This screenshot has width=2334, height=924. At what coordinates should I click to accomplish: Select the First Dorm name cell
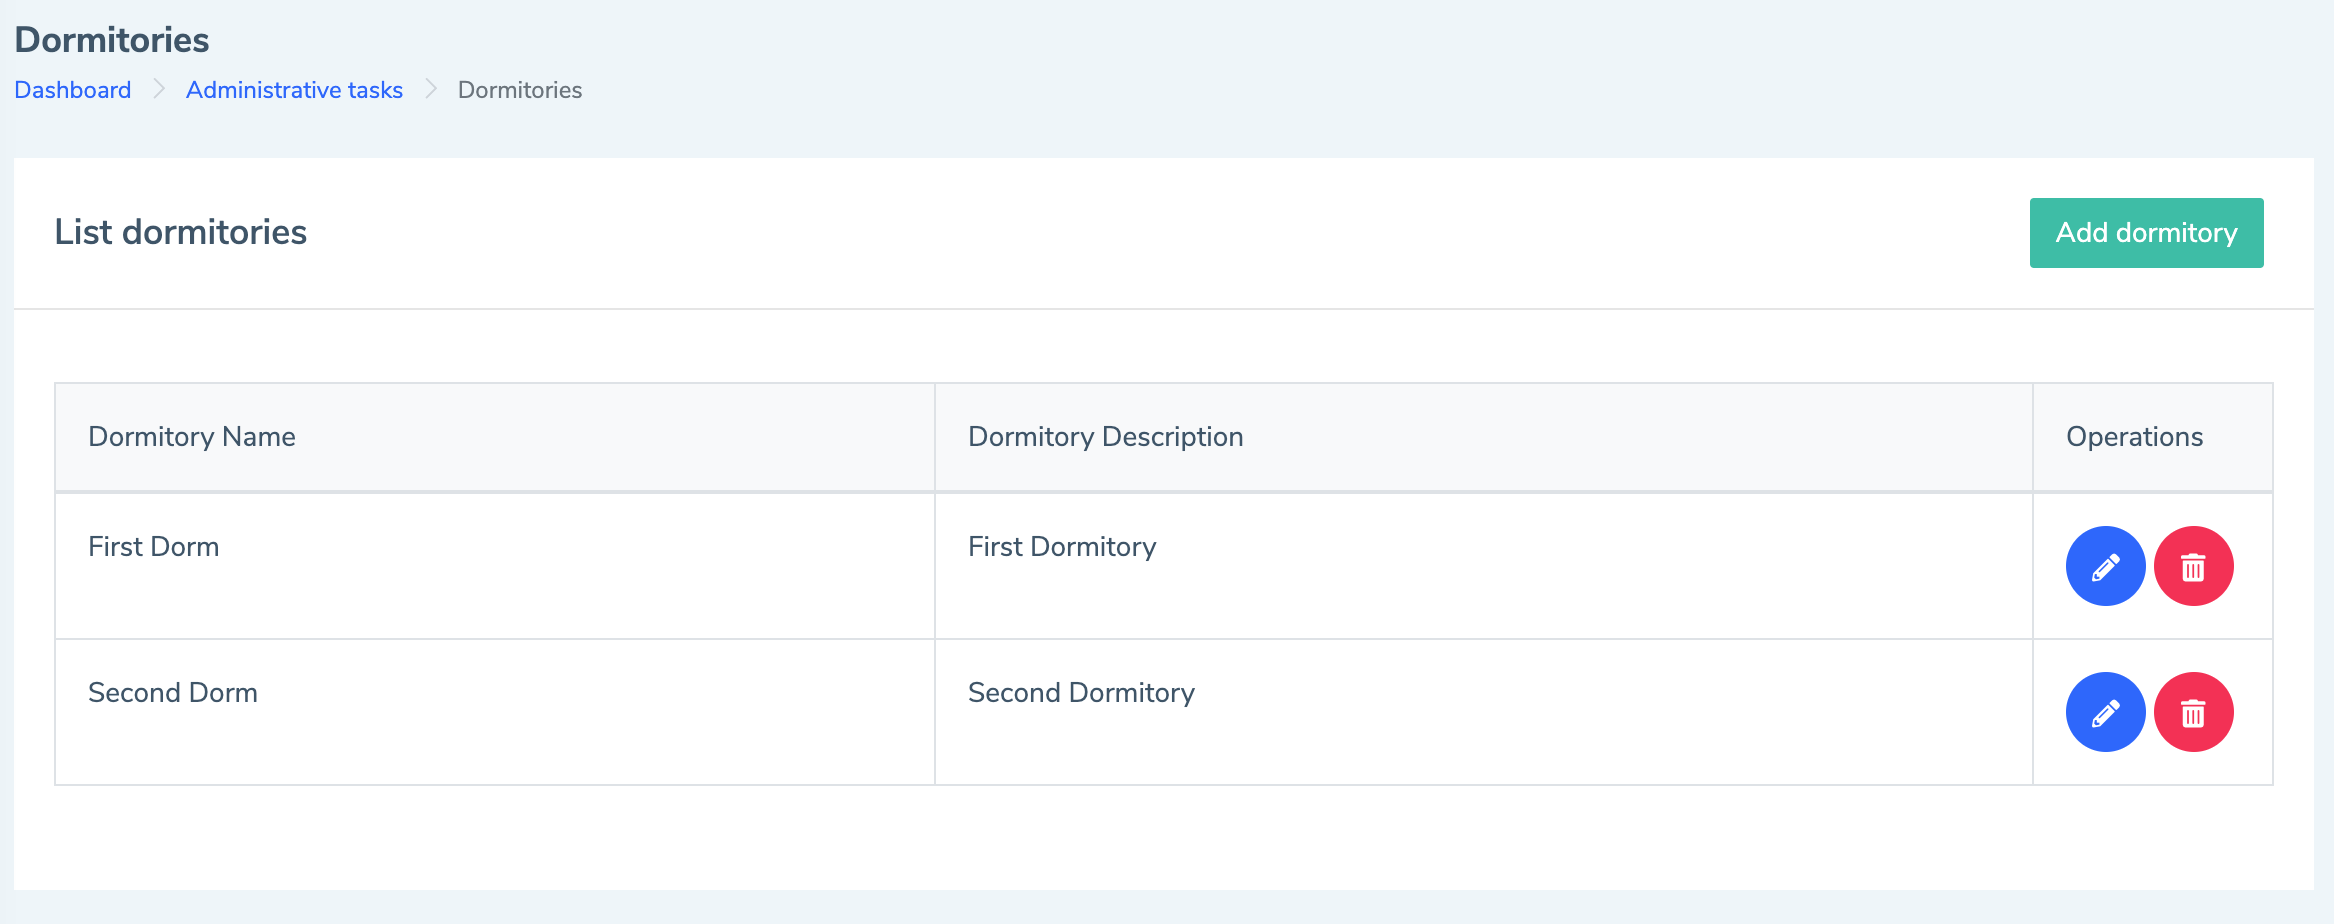click(x=495, y=566)
